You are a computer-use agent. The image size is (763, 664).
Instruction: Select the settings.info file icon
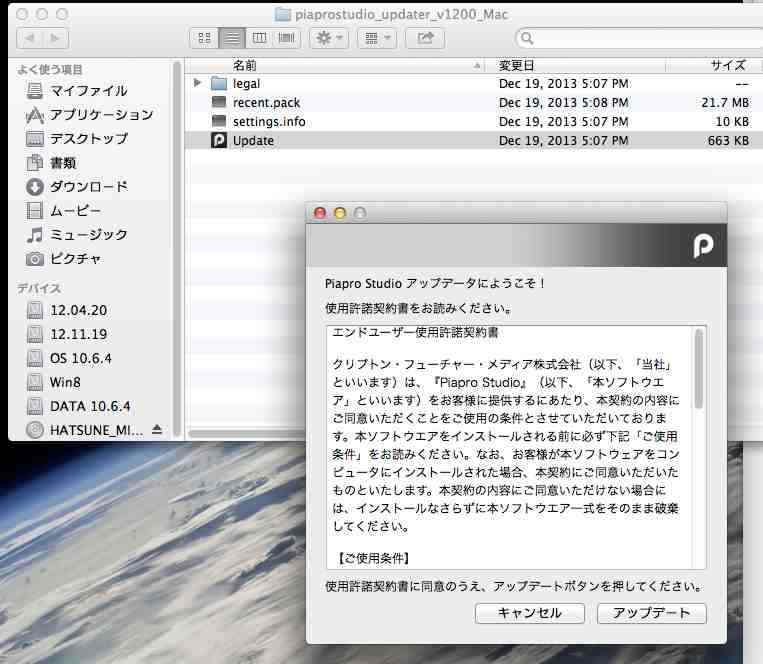tap(219, 121)
